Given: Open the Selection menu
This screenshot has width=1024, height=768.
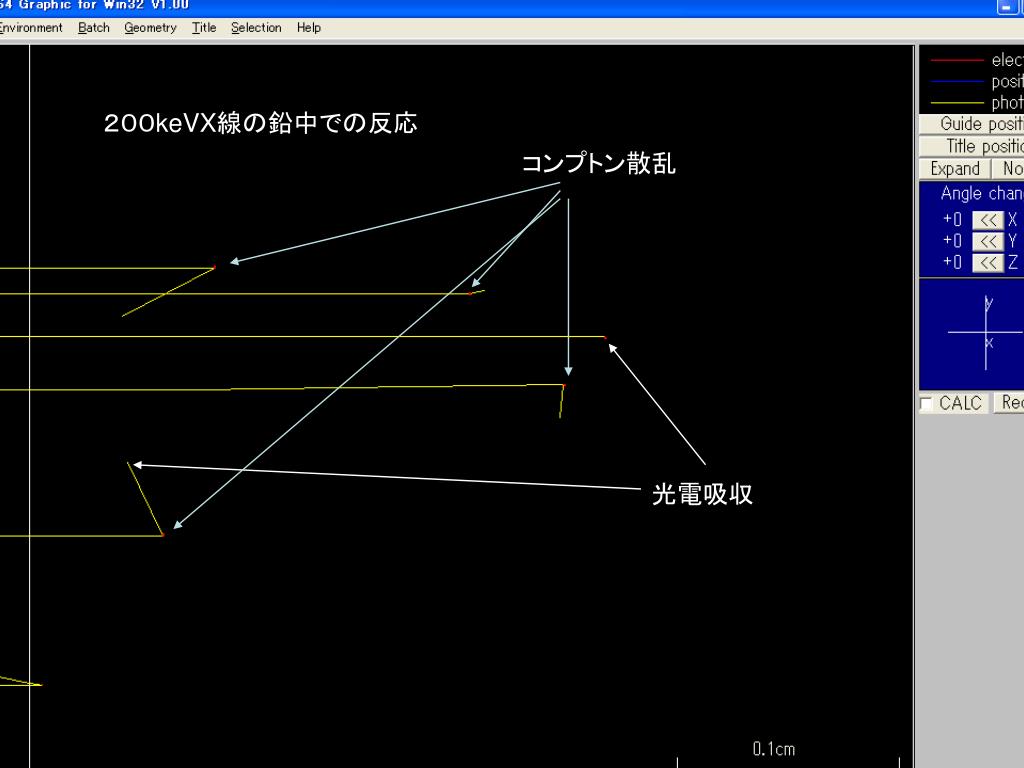Looking at the screenshot, I should 256,27.
